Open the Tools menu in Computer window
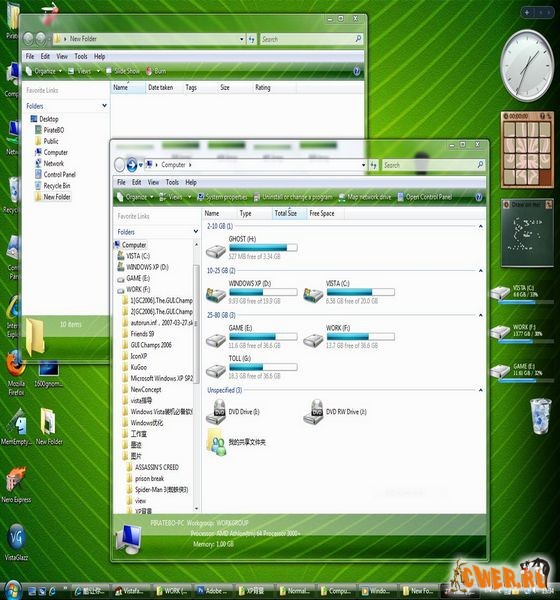The height and width of the screenshot is (600, 560). click(172, 183)
